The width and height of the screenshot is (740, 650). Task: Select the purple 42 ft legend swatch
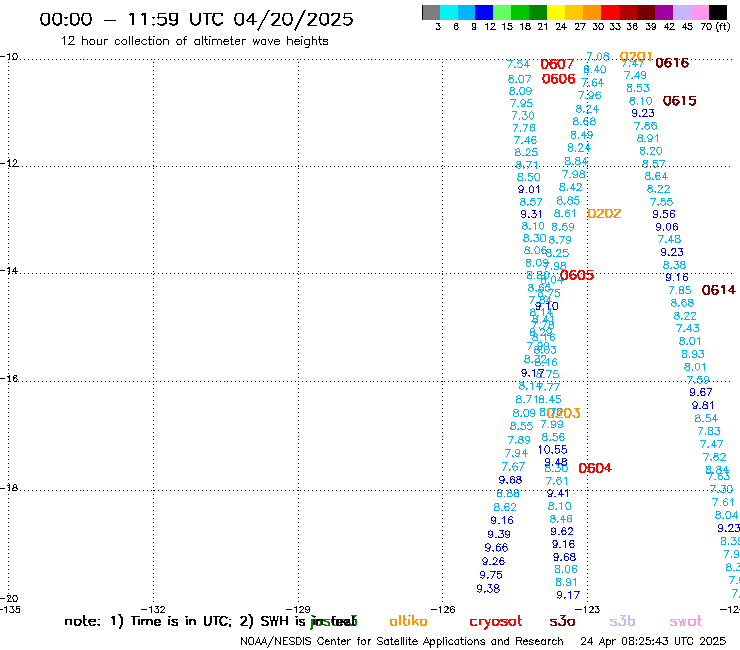[x=664, y=12]
